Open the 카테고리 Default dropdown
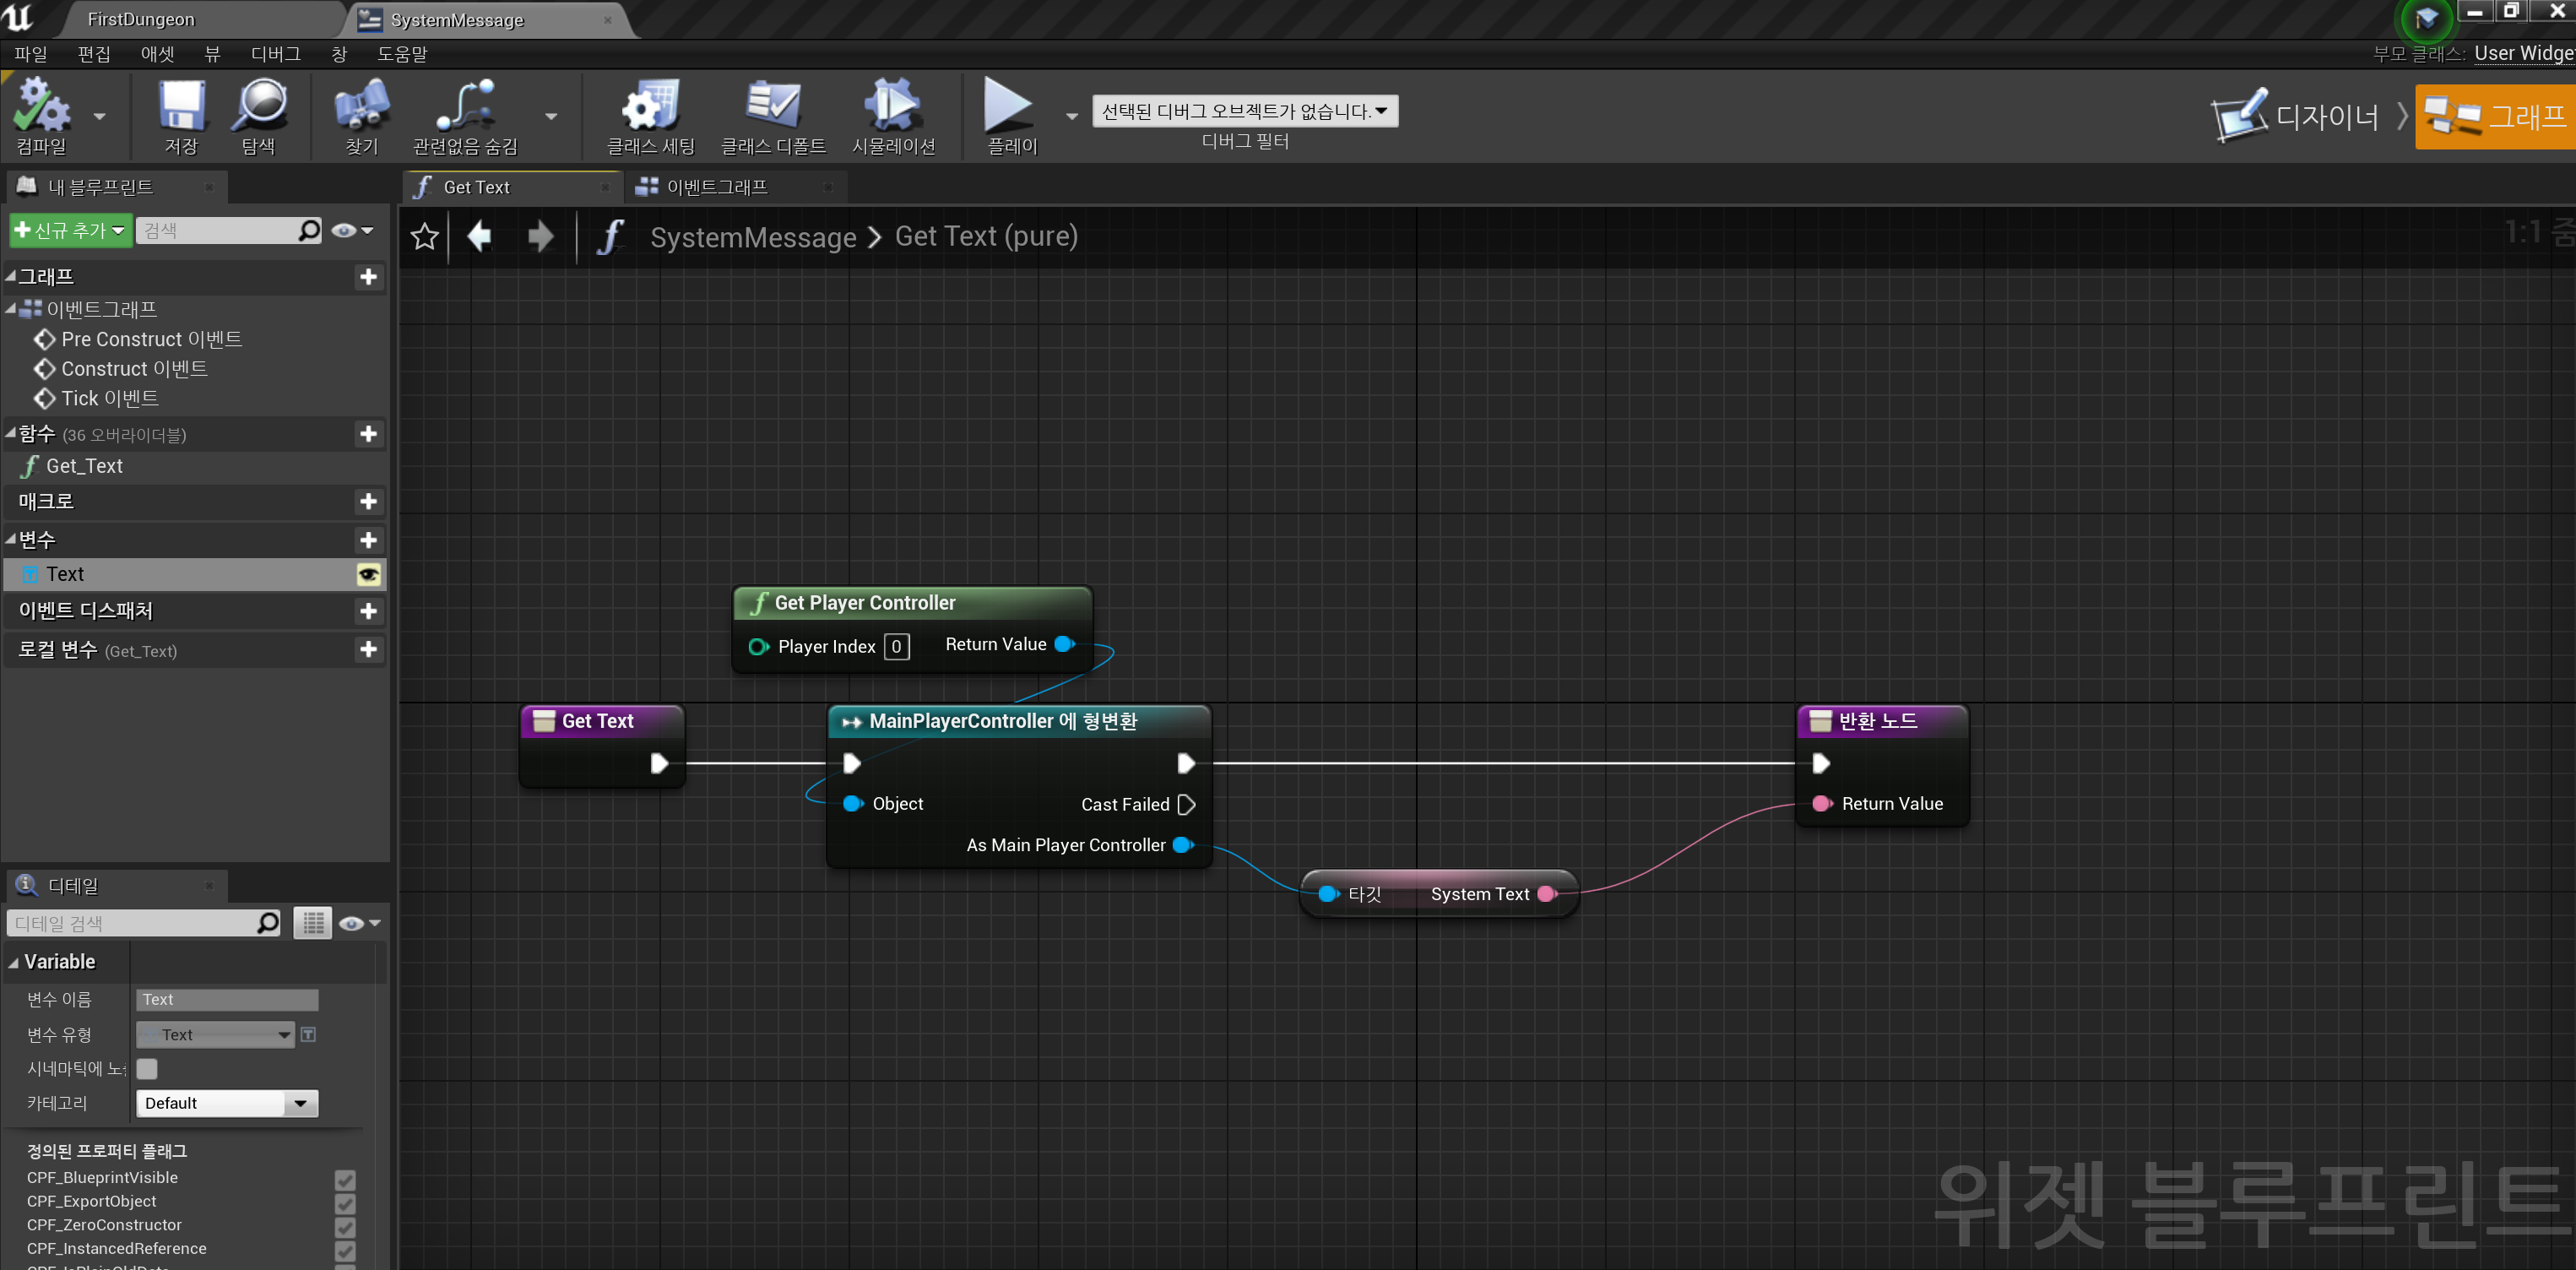This screenshot has height=1270, width=2576. tap(227, 1103)
